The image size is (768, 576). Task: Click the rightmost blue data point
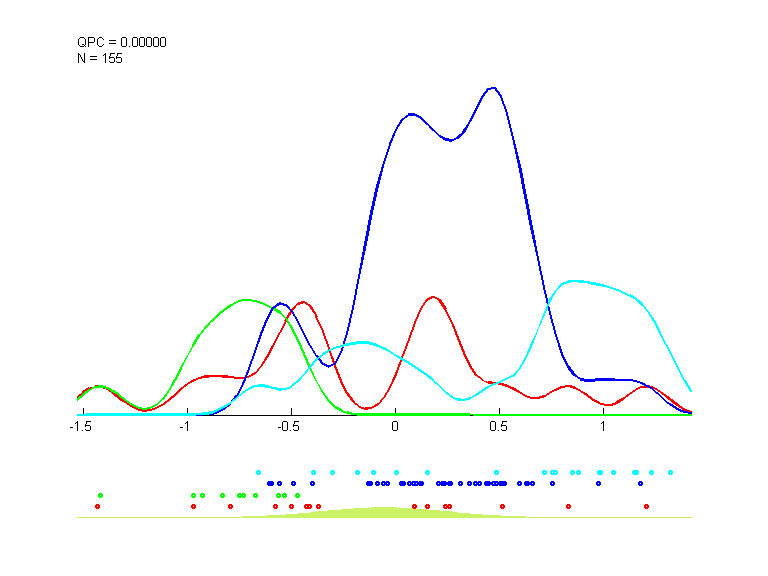click(640, 483)
